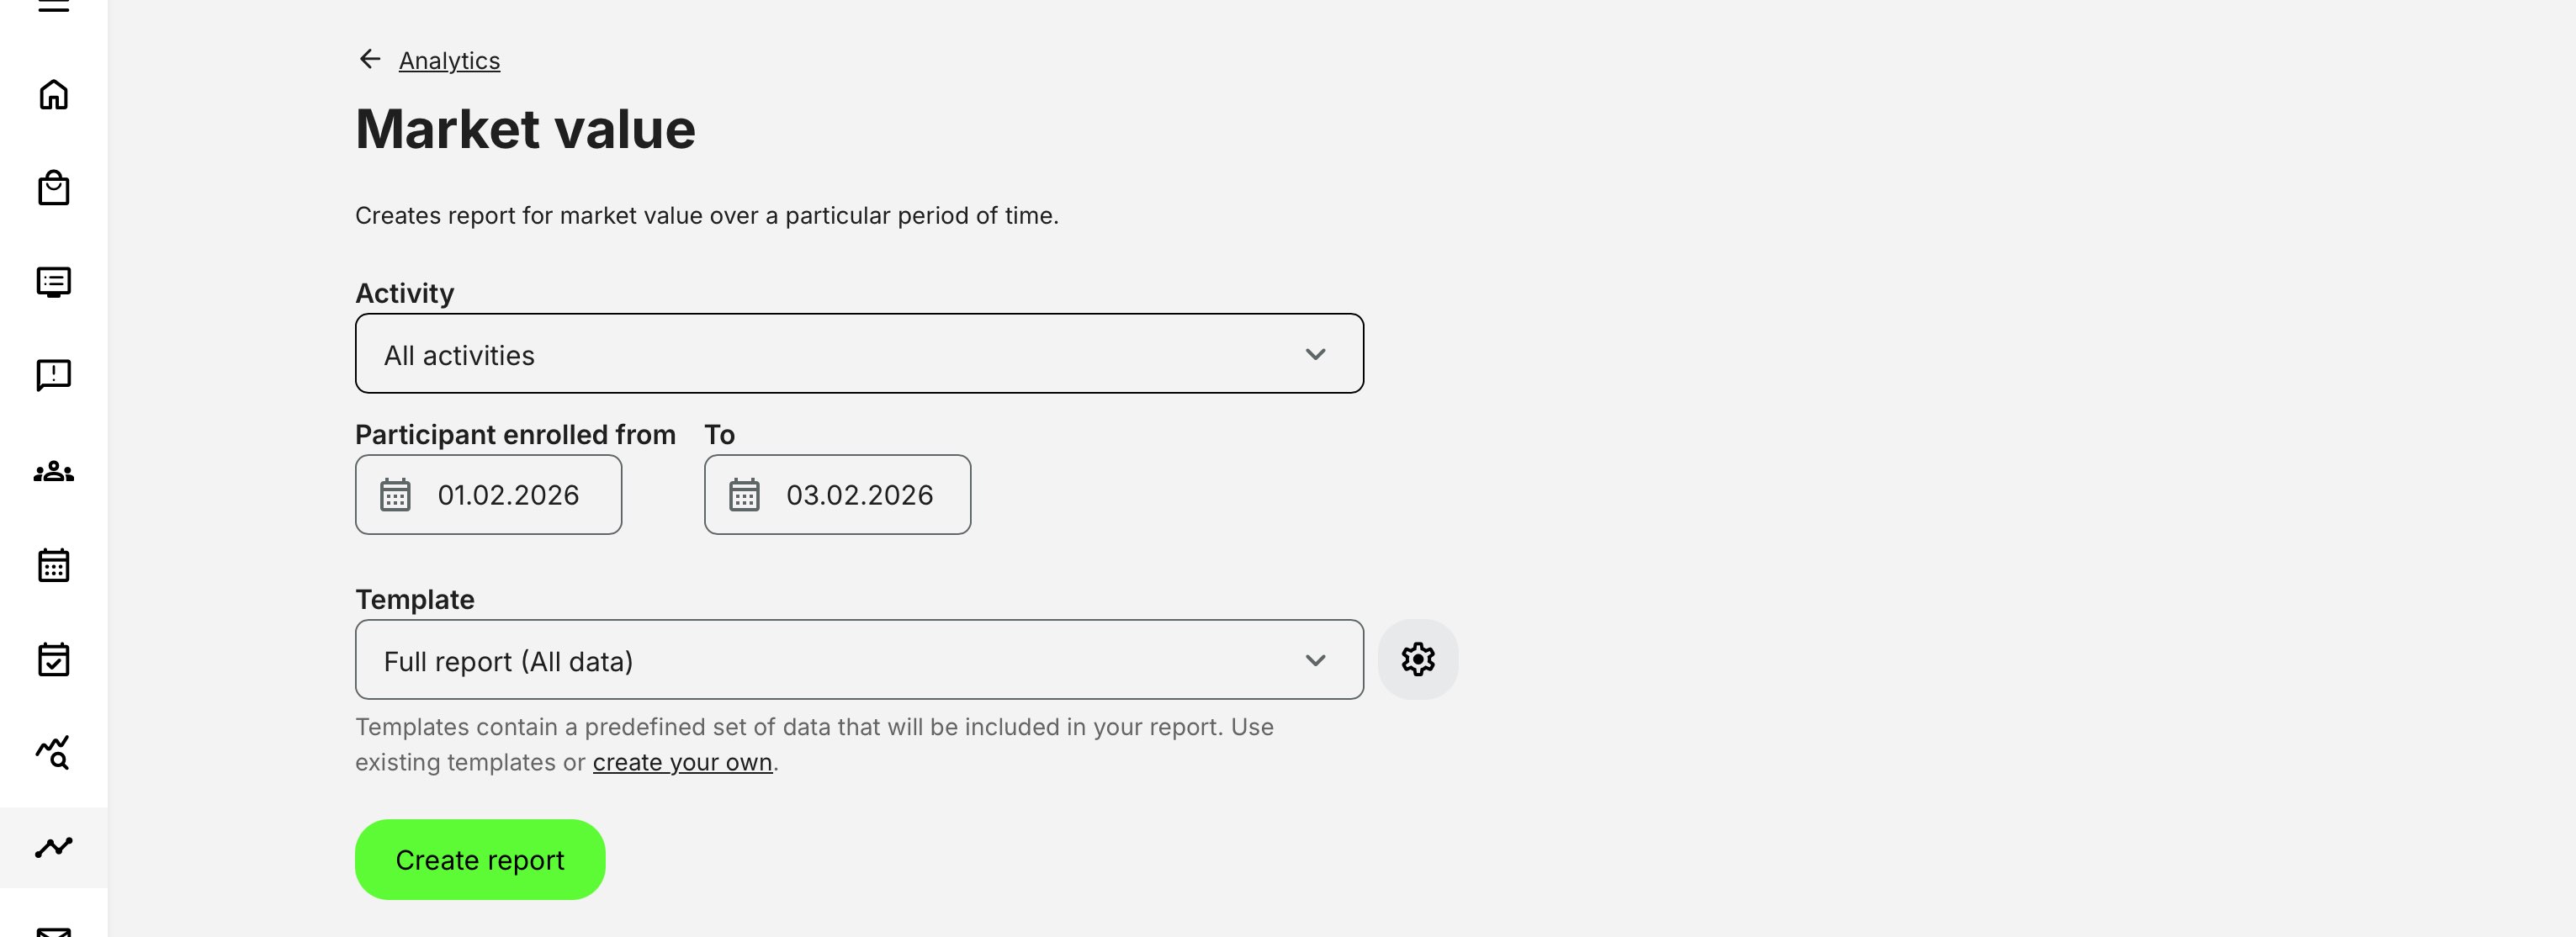Open the Home sidebar icon

(54, 93)
